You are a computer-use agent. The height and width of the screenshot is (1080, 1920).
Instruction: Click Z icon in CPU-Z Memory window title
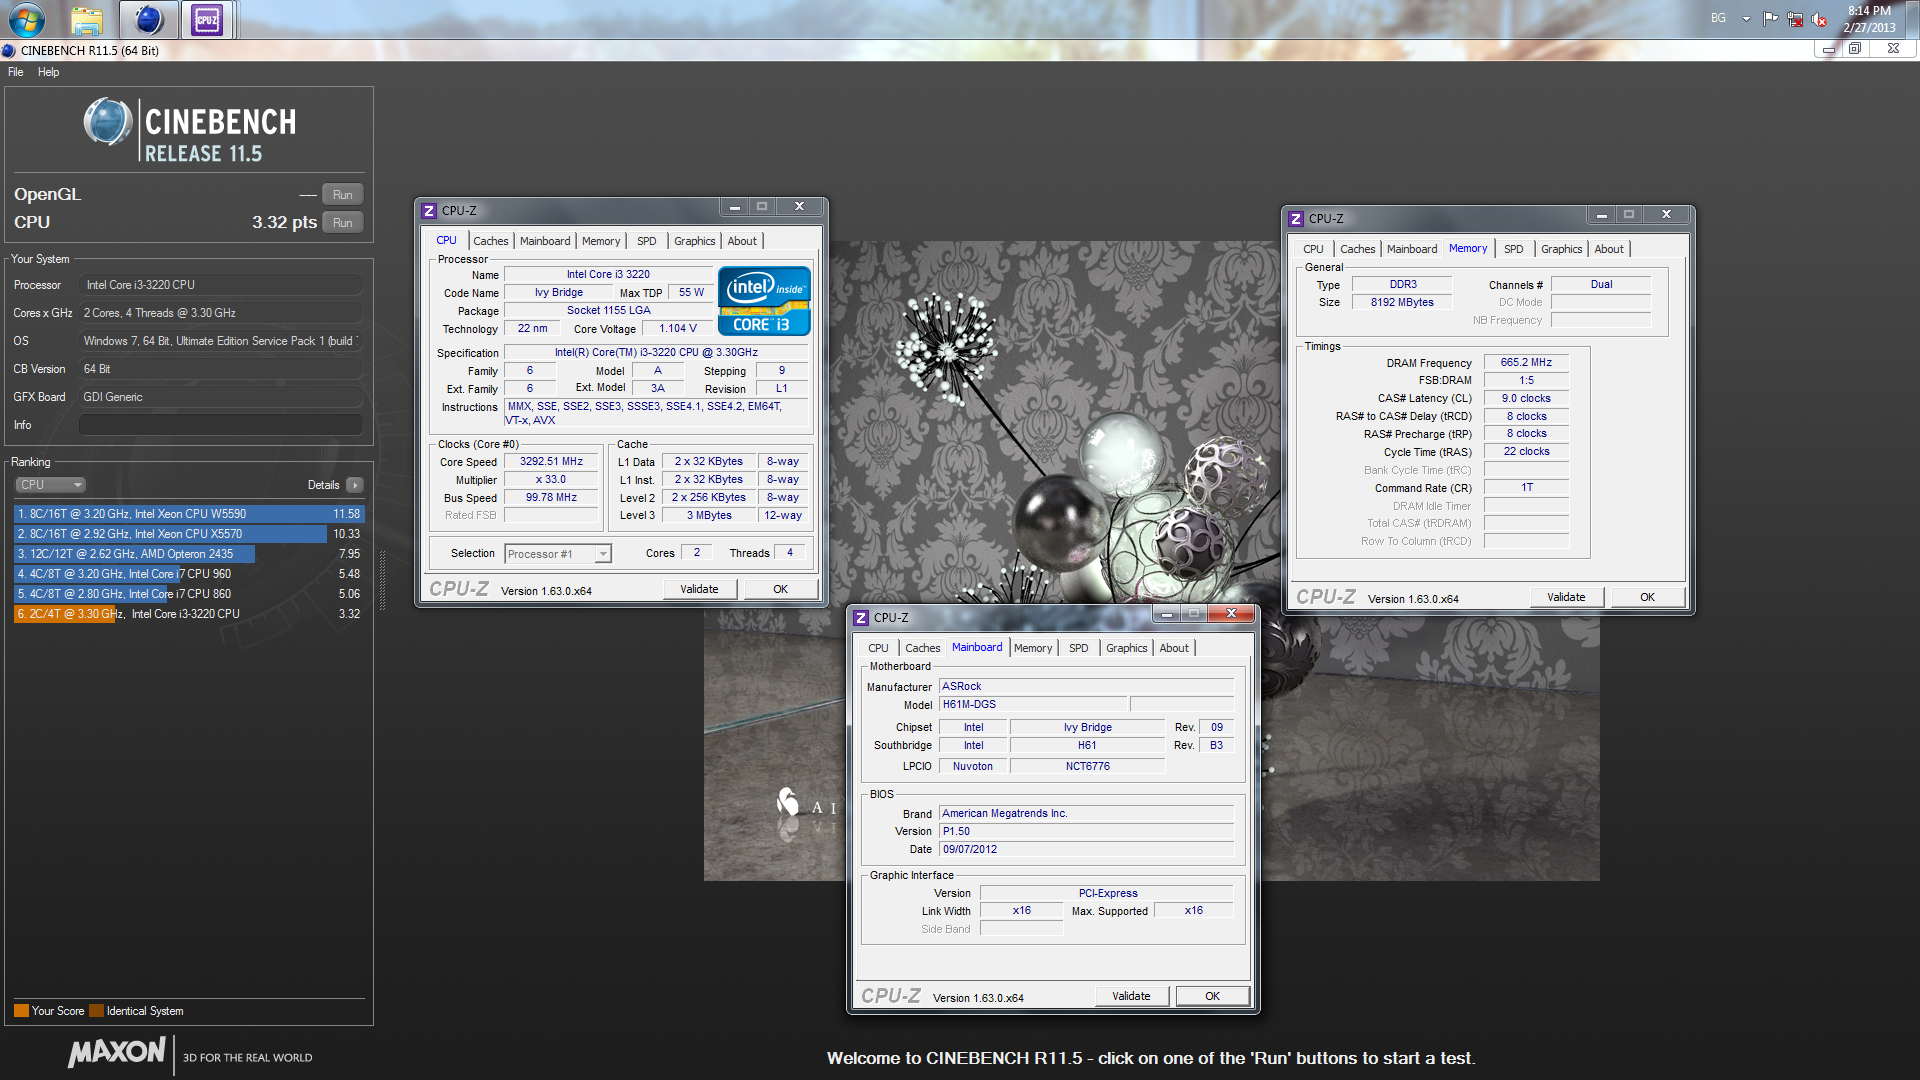[x=1296, y=219]
